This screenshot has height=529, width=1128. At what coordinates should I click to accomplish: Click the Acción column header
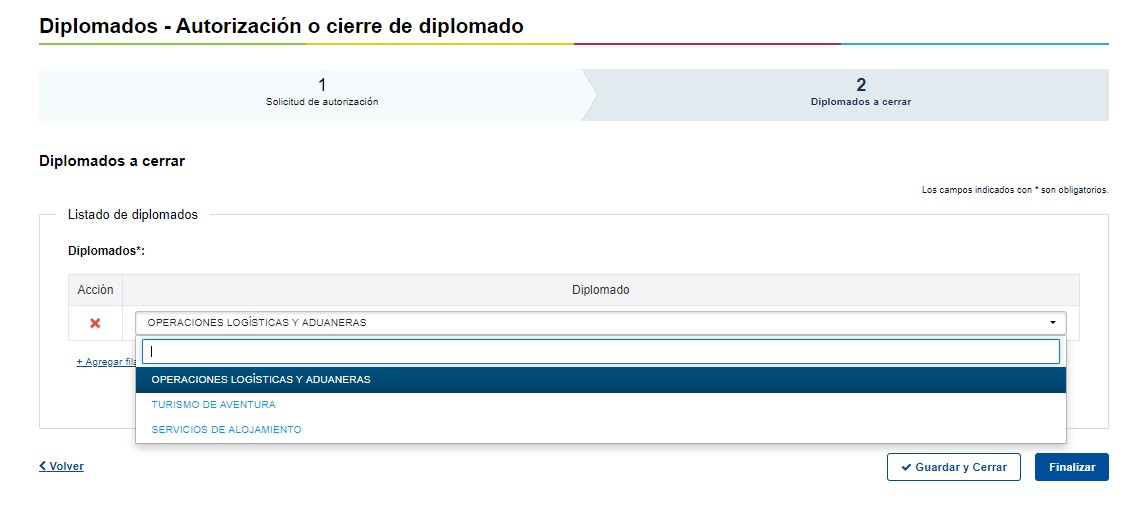click(95, 290)
